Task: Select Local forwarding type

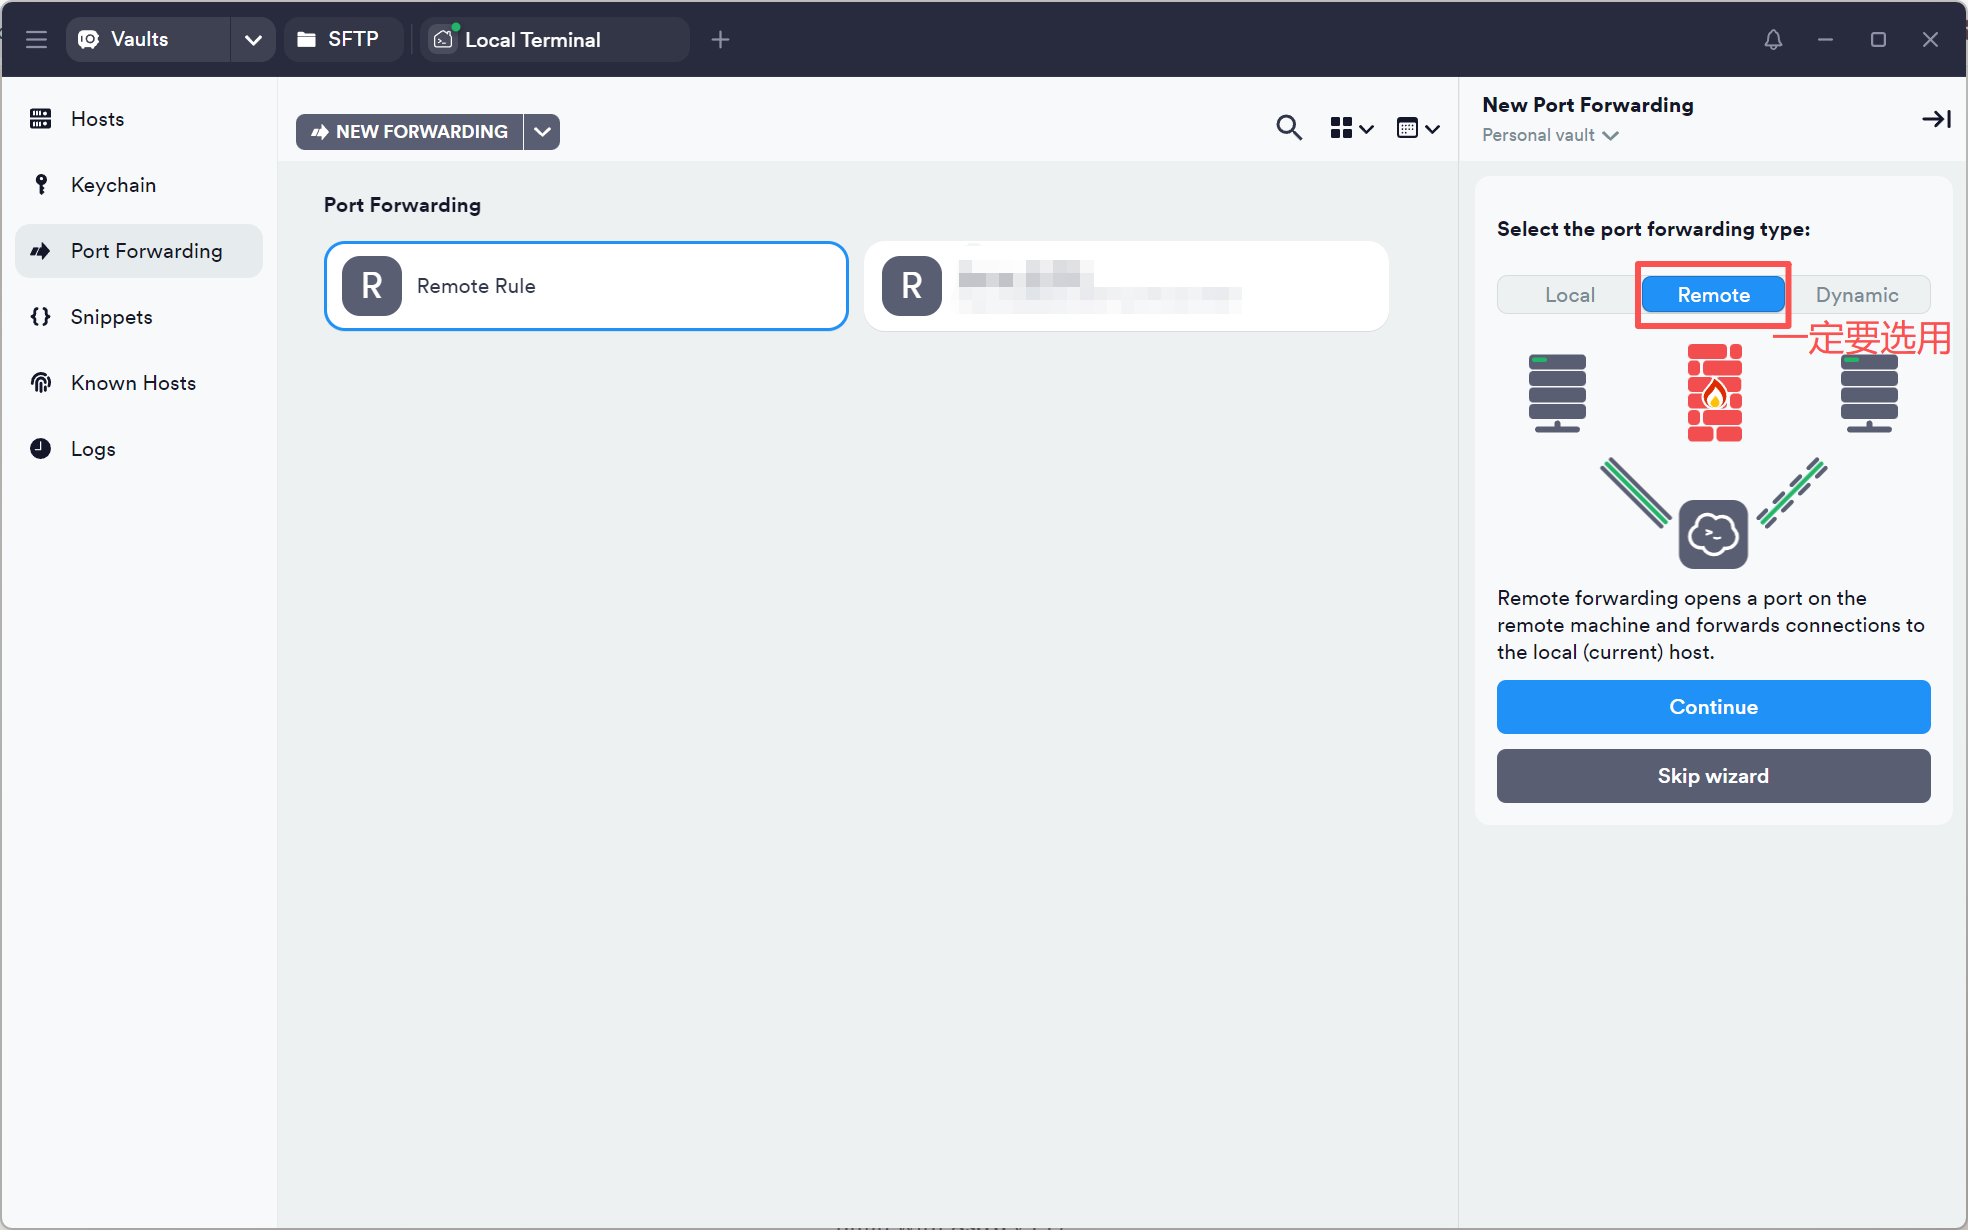Action: [1569, 295]
